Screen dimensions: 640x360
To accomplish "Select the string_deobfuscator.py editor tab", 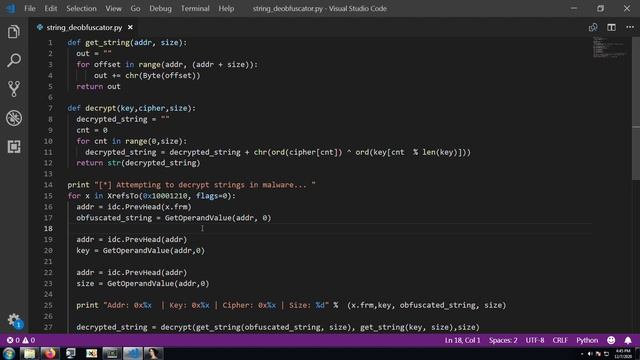I will coord(84,27).
